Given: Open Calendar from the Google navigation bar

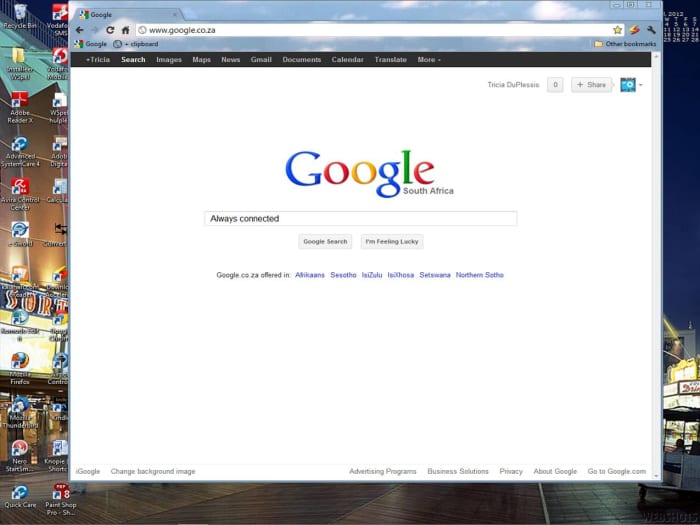Looking at the screenshot, I should [347, 59].
